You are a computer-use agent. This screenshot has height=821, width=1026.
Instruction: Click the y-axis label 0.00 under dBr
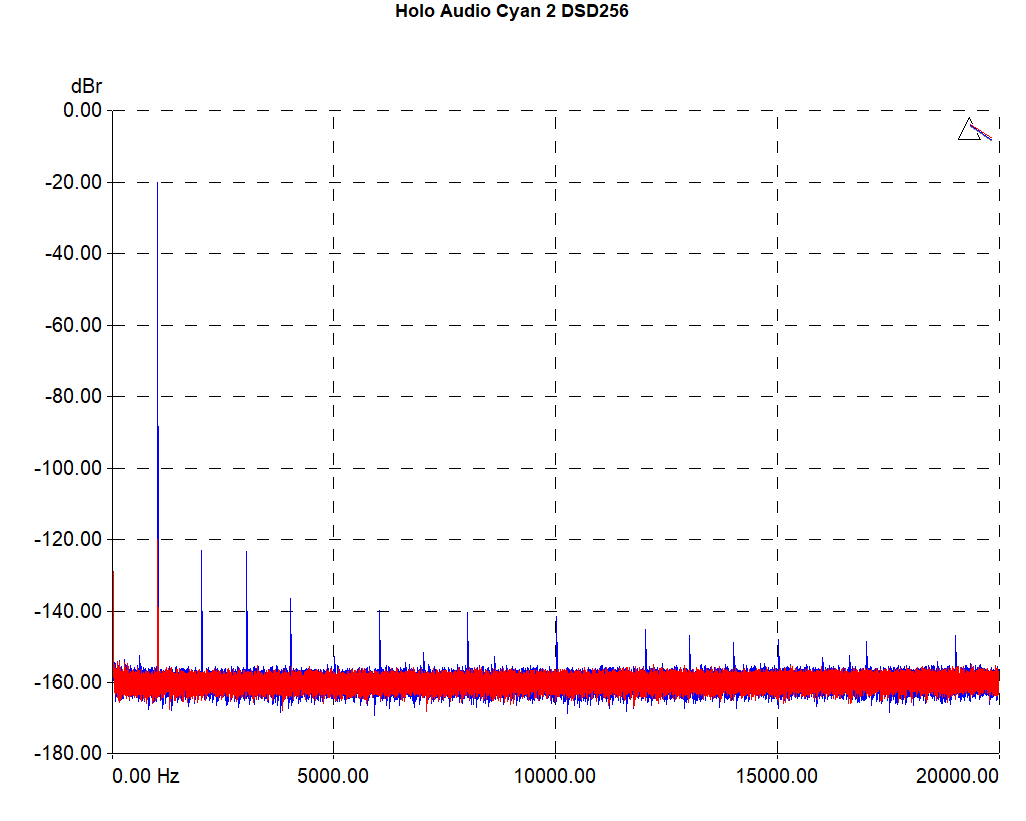[x=82, y=110]
